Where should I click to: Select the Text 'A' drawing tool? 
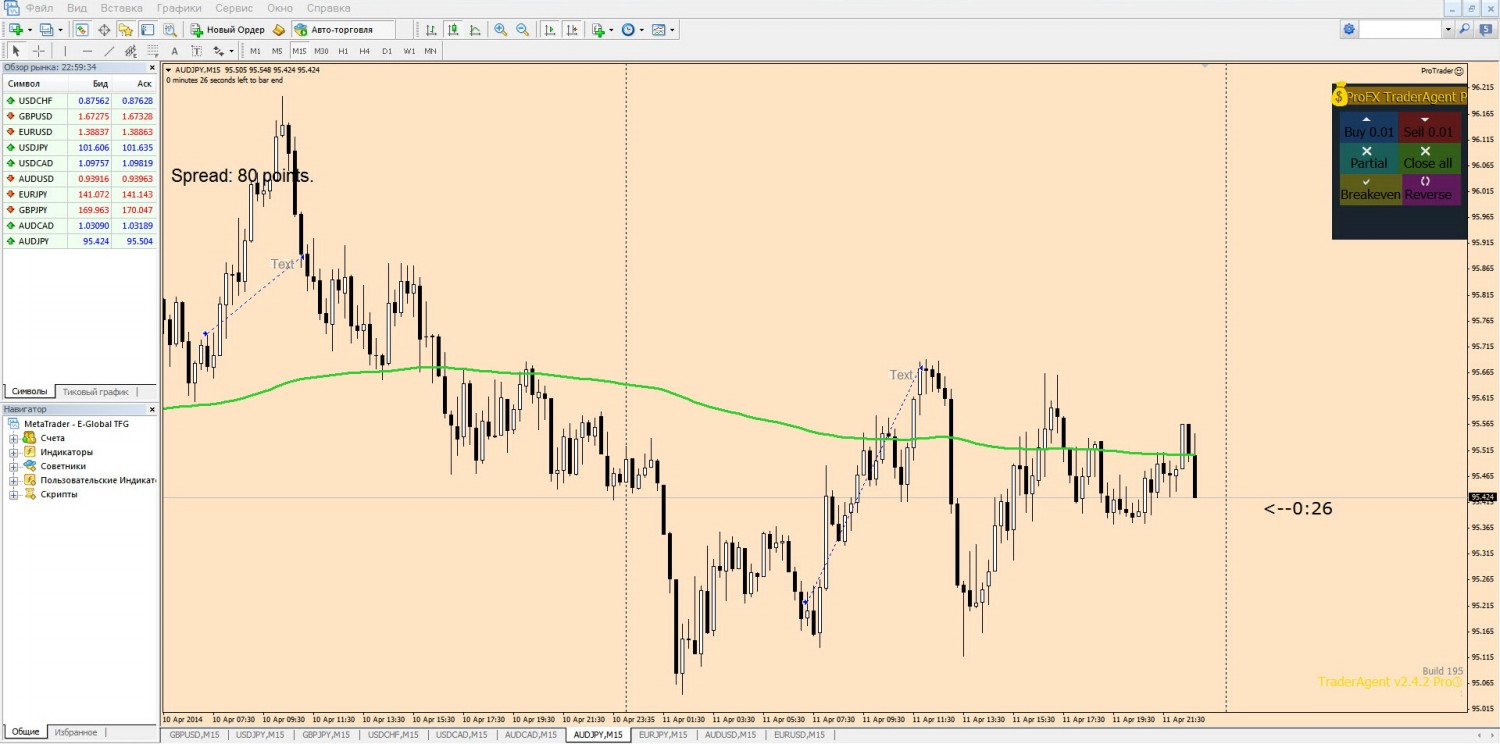174,51
